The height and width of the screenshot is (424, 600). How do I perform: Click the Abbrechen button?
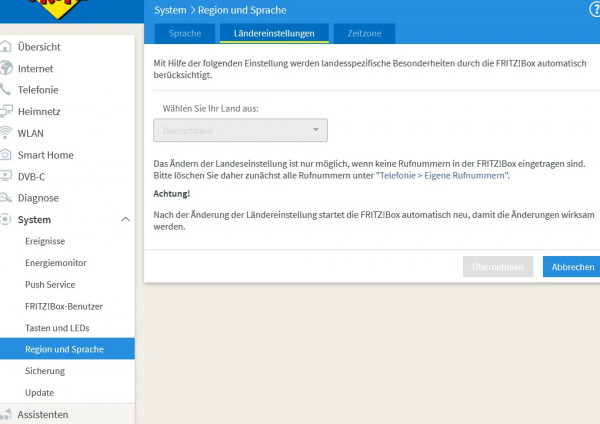(573, 267)
